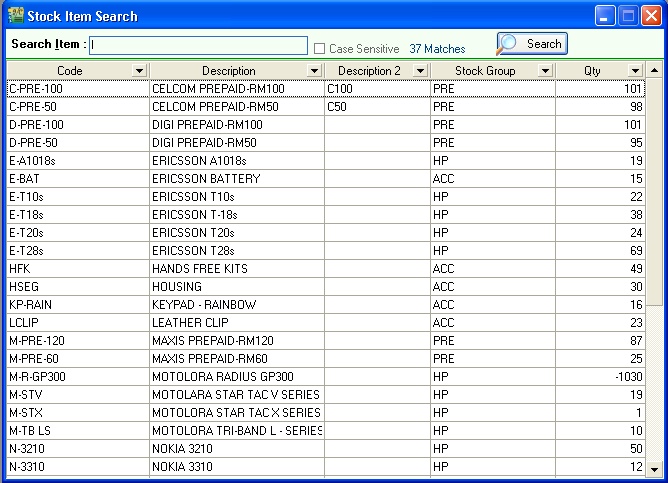
Task: Select the E-BAT code cell
Action: (78, 178)
